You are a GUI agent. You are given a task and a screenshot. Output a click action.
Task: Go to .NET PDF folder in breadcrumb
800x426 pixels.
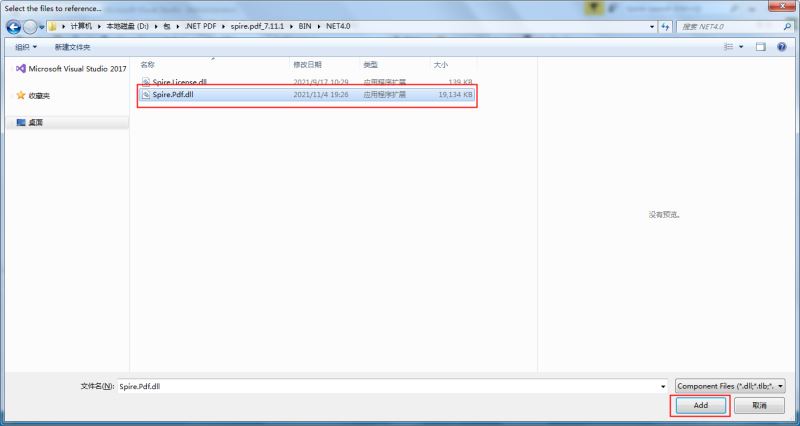(x=201, y=26)
